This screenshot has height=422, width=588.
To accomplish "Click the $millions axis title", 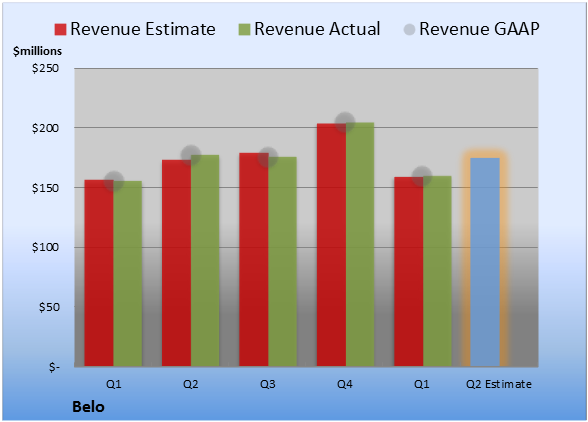I will coord(38,51).
